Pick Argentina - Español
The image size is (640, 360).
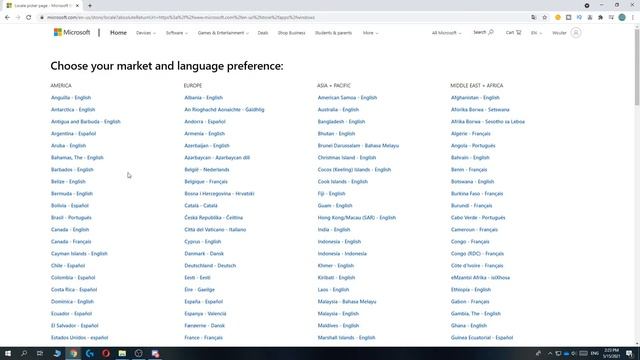click(x=73, y=133)
